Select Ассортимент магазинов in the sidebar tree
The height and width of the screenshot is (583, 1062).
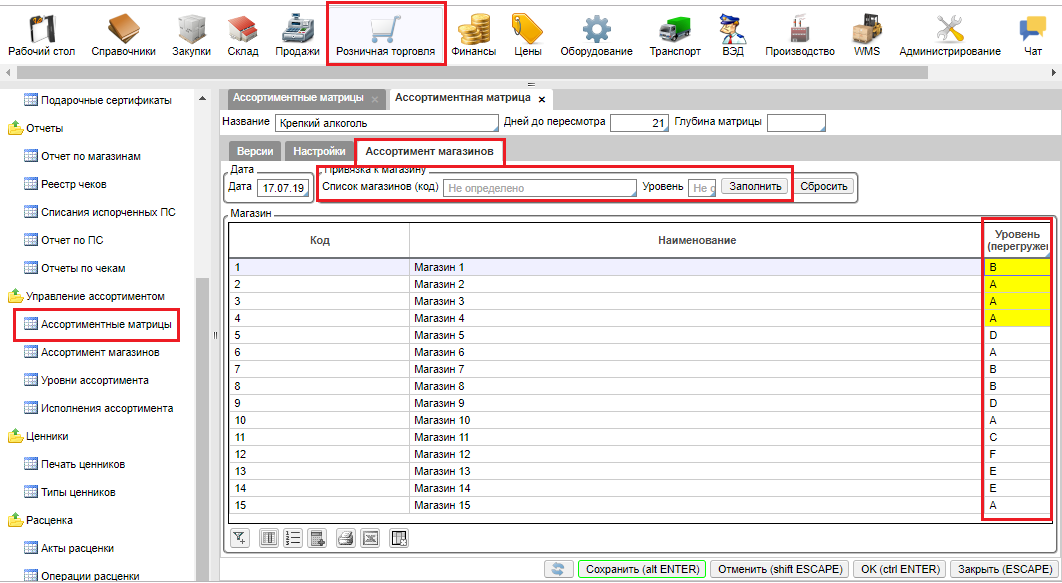point(99,352)
